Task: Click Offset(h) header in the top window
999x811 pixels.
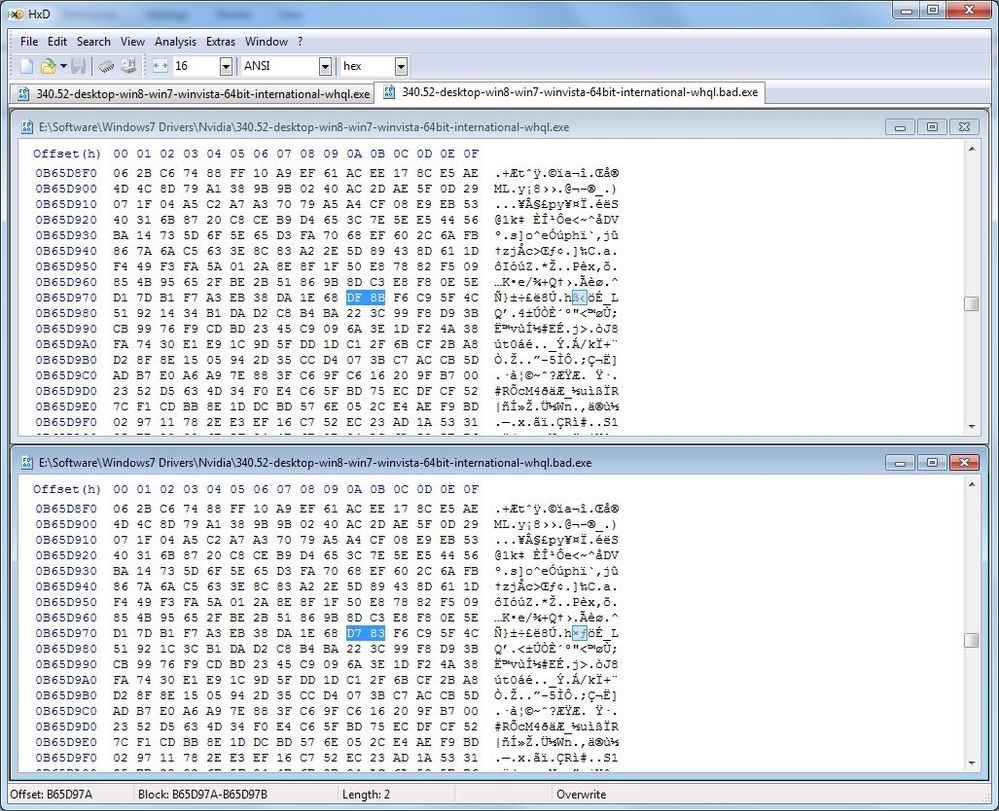Action: pyautogui.click(x=67, y=154)
